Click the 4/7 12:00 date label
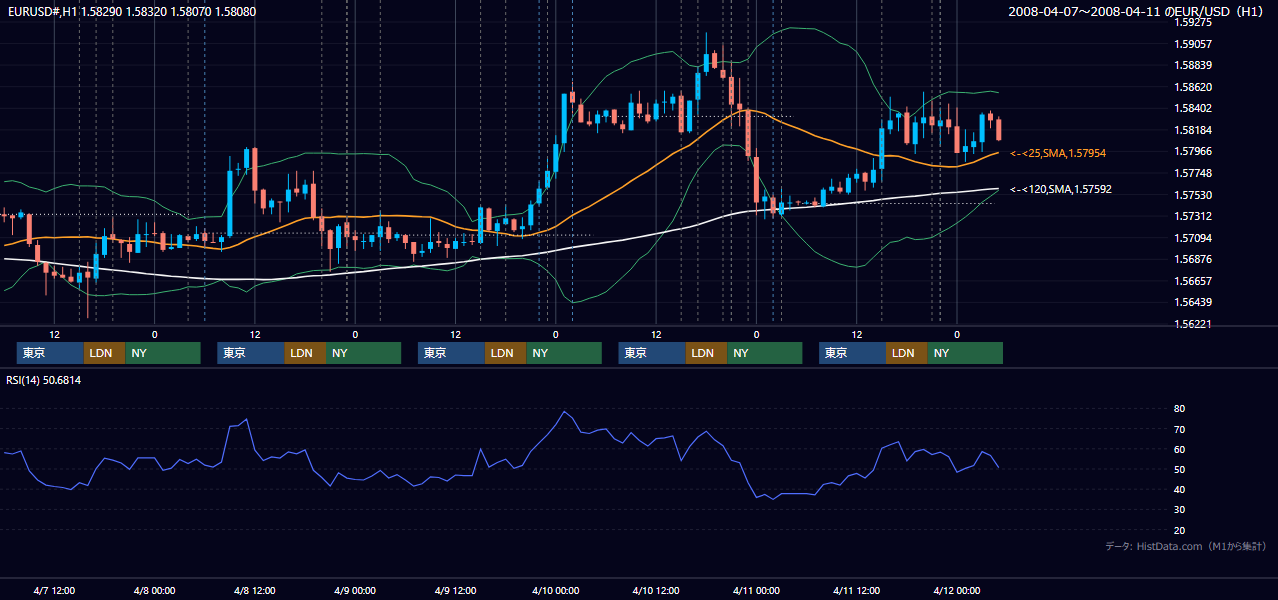The width and height of the screenshot is (1278, 600). (54, 590)
